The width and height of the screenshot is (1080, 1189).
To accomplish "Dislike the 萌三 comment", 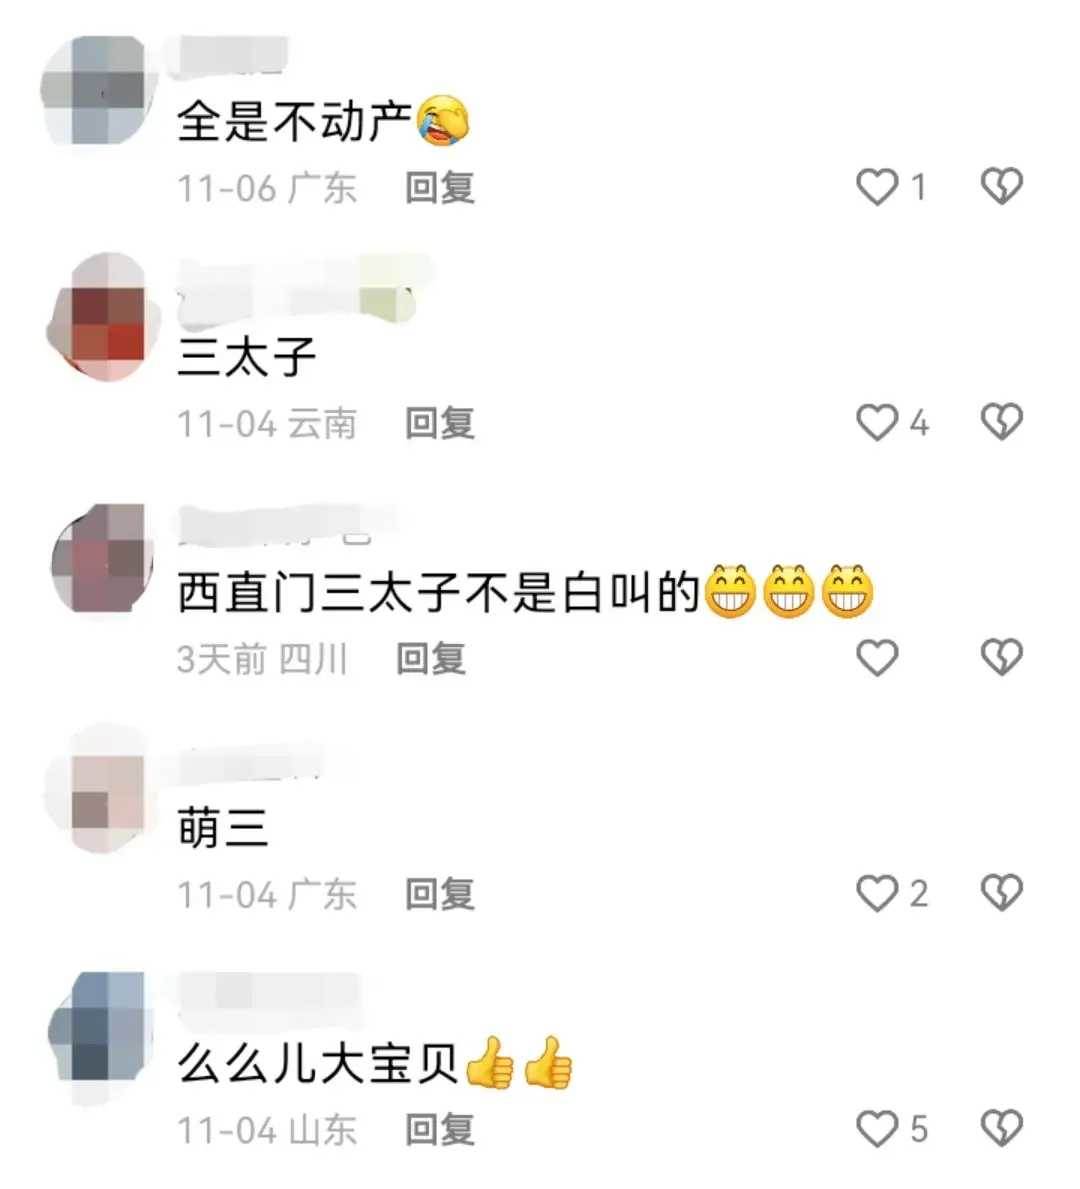I will click(1002, 893).
